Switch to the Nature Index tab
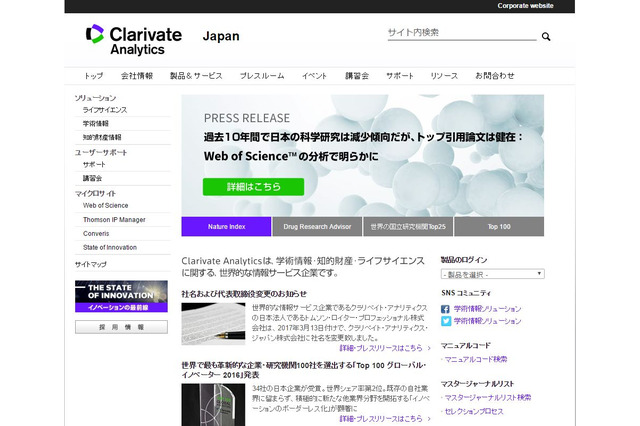The width and height of the screenshot is (640, 426). point(226,226)
